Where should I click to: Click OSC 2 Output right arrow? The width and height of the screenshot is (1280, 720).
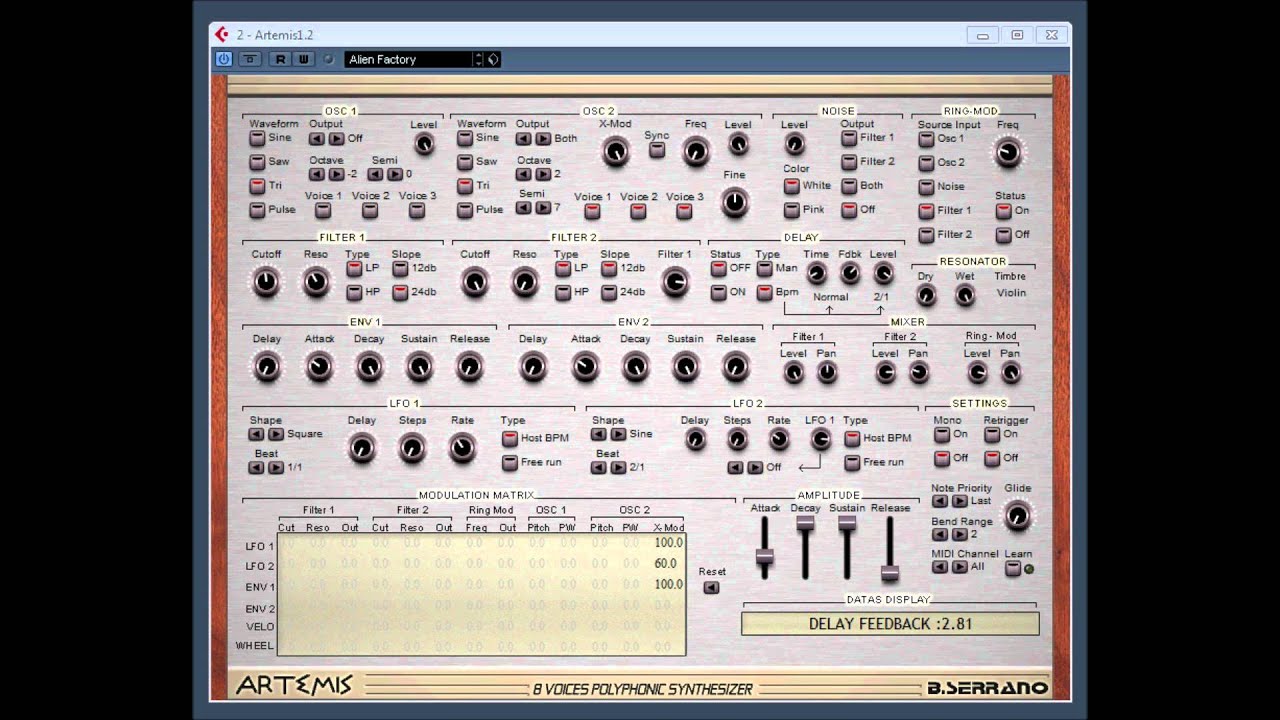[543, 139]
